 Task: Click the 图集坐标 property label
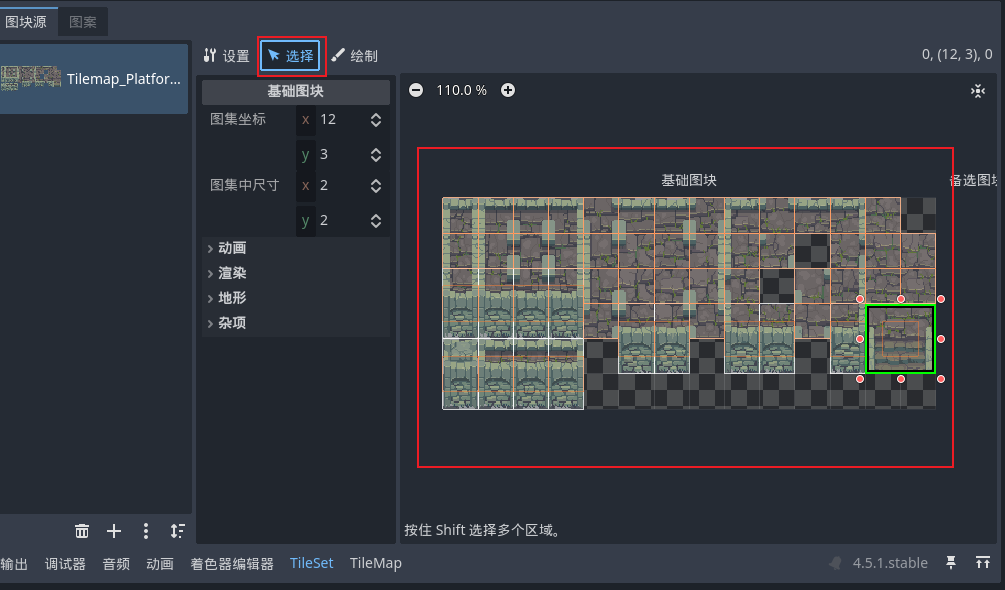point(238,119)
